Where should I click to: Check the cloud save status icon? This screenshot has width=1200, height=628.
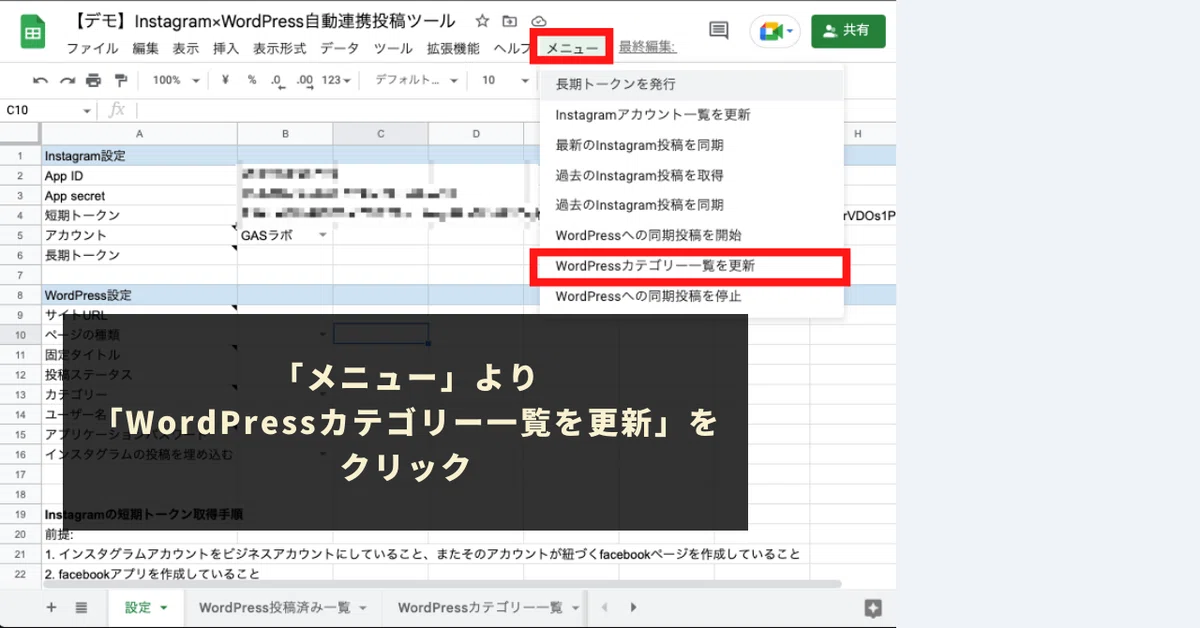[539, 21]
